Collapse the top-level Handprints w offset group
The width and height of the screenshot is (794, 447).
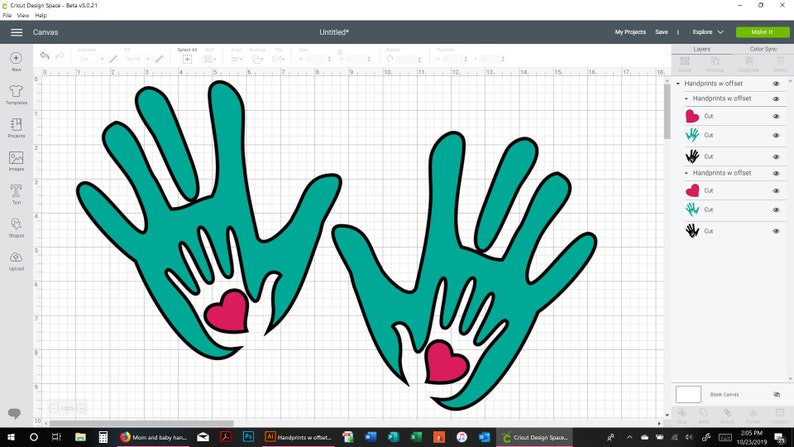pos(678,84)
